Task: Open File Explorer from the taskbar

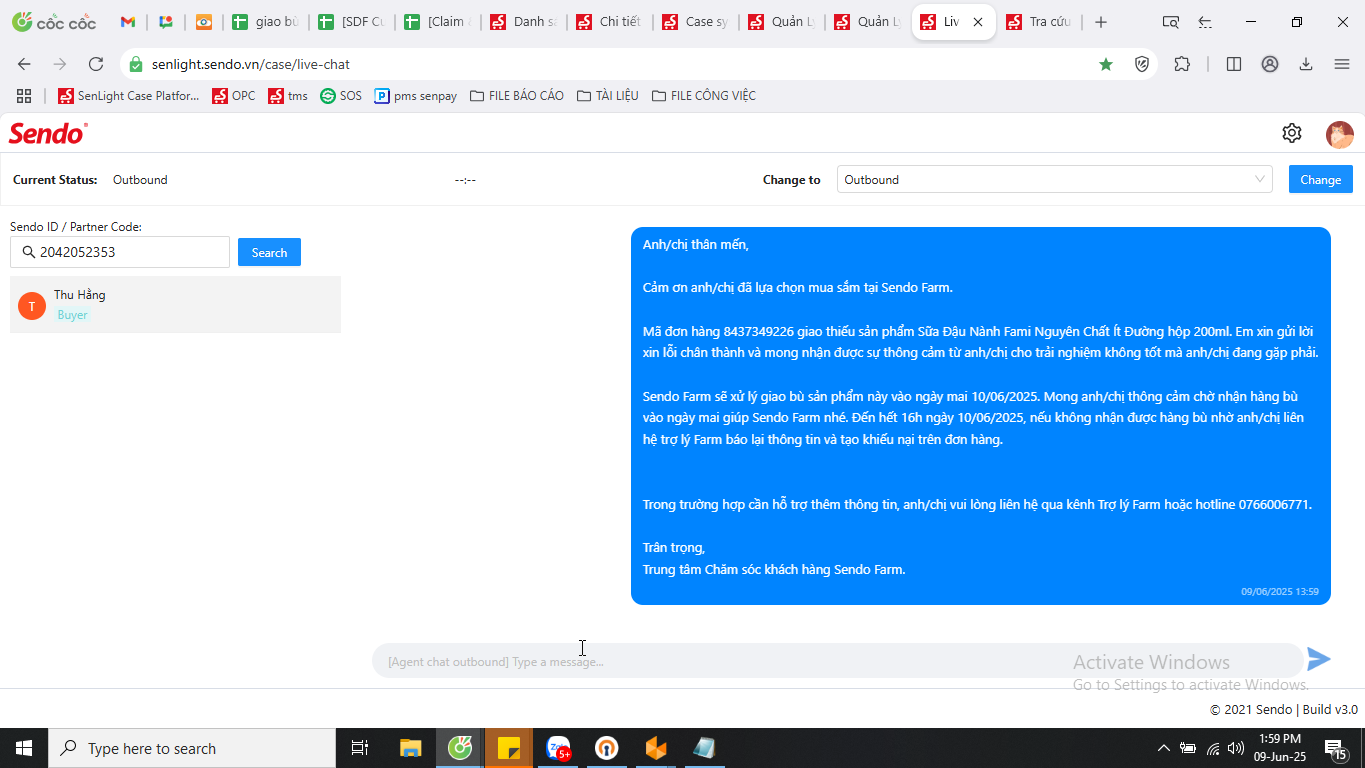Action: tap(410, 748)
